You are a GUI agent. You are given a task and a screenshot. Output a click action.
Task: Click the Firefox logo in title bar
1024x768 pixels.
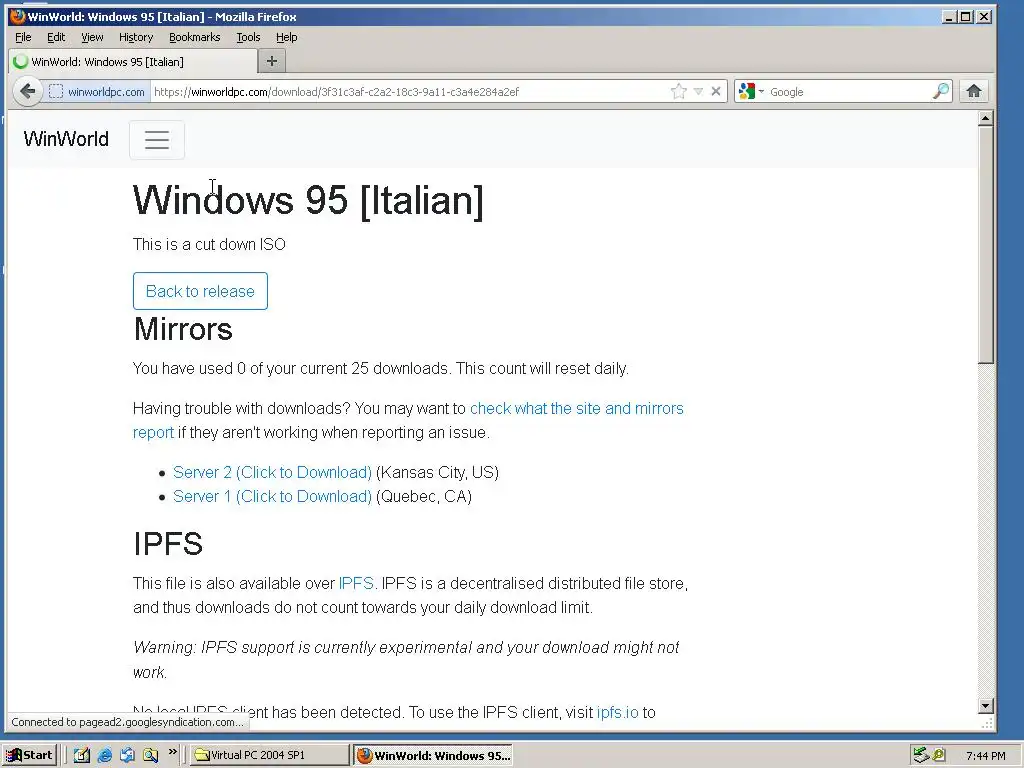coord(18,16)
